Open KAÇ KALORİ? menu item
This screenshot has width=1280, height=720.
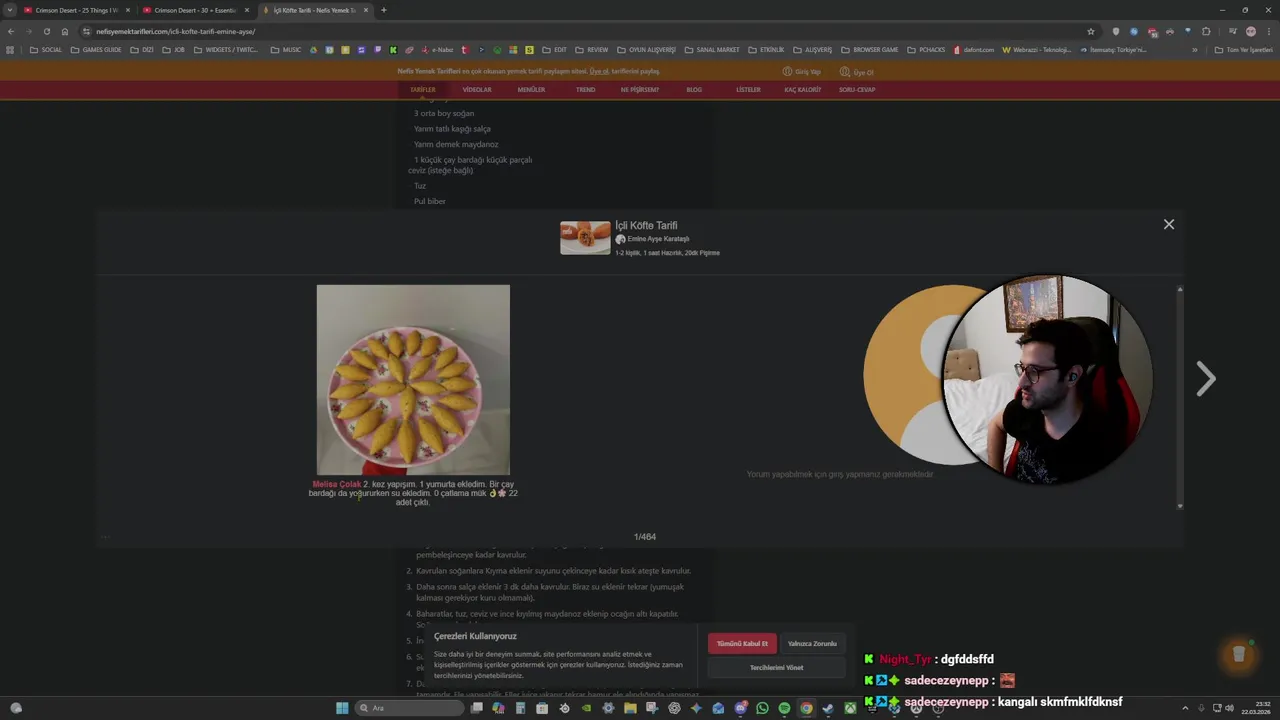[802, 90]
